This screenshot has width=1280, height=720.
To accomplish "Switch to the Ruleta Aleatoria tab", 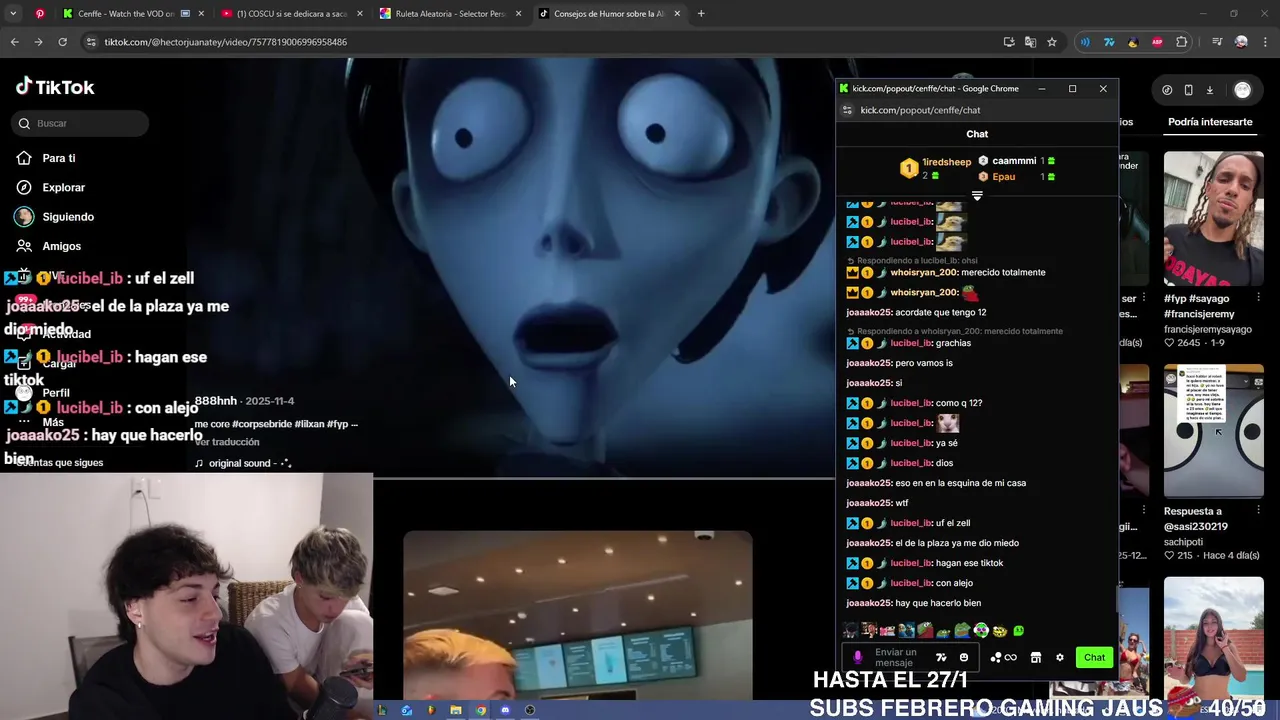I will coord(448,14).
